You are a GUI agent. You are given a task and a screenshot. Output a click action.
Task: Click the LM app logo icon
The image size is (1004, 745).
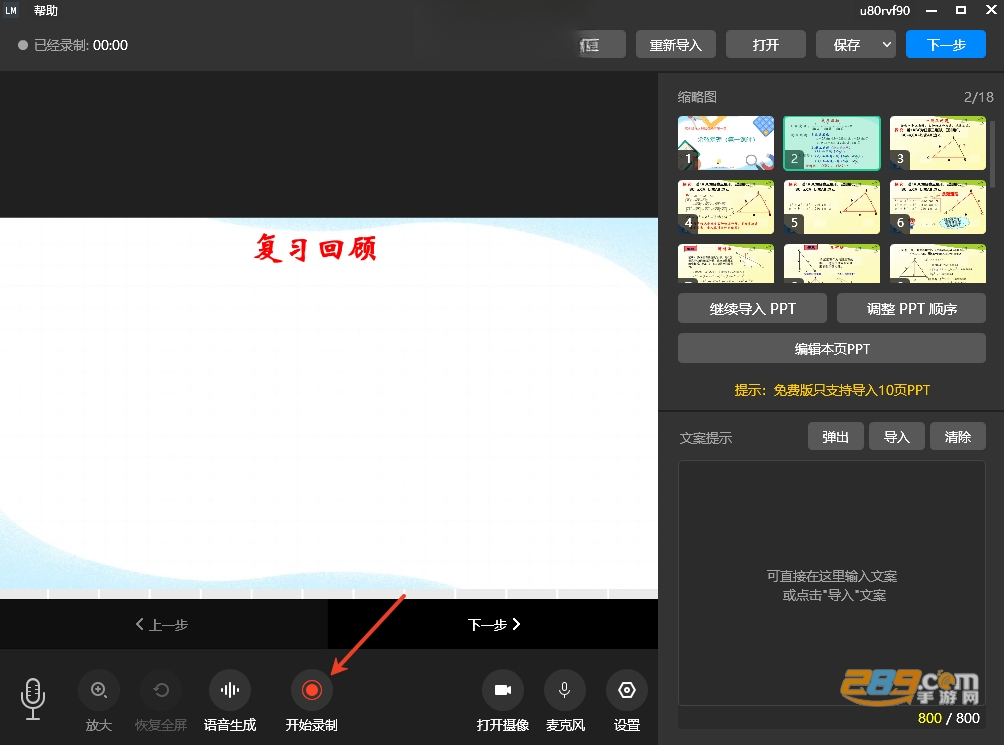[x=11, y=10]
